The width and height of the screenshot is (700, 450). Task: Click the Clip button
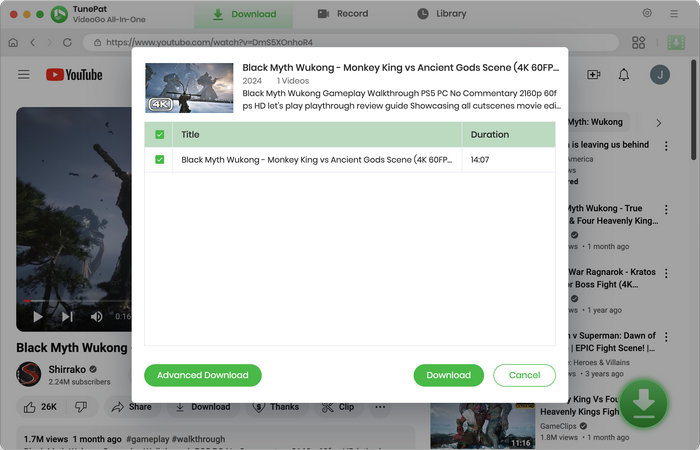338,407
